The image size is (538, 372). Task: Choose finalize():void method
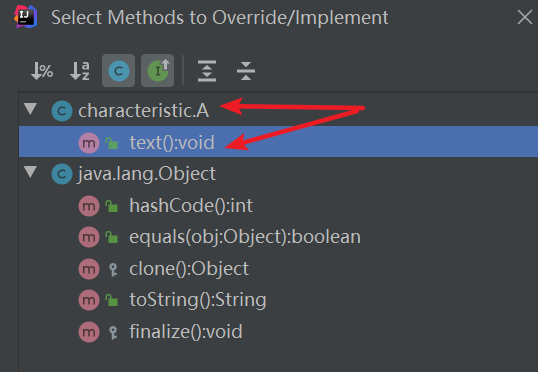(186, 332)
